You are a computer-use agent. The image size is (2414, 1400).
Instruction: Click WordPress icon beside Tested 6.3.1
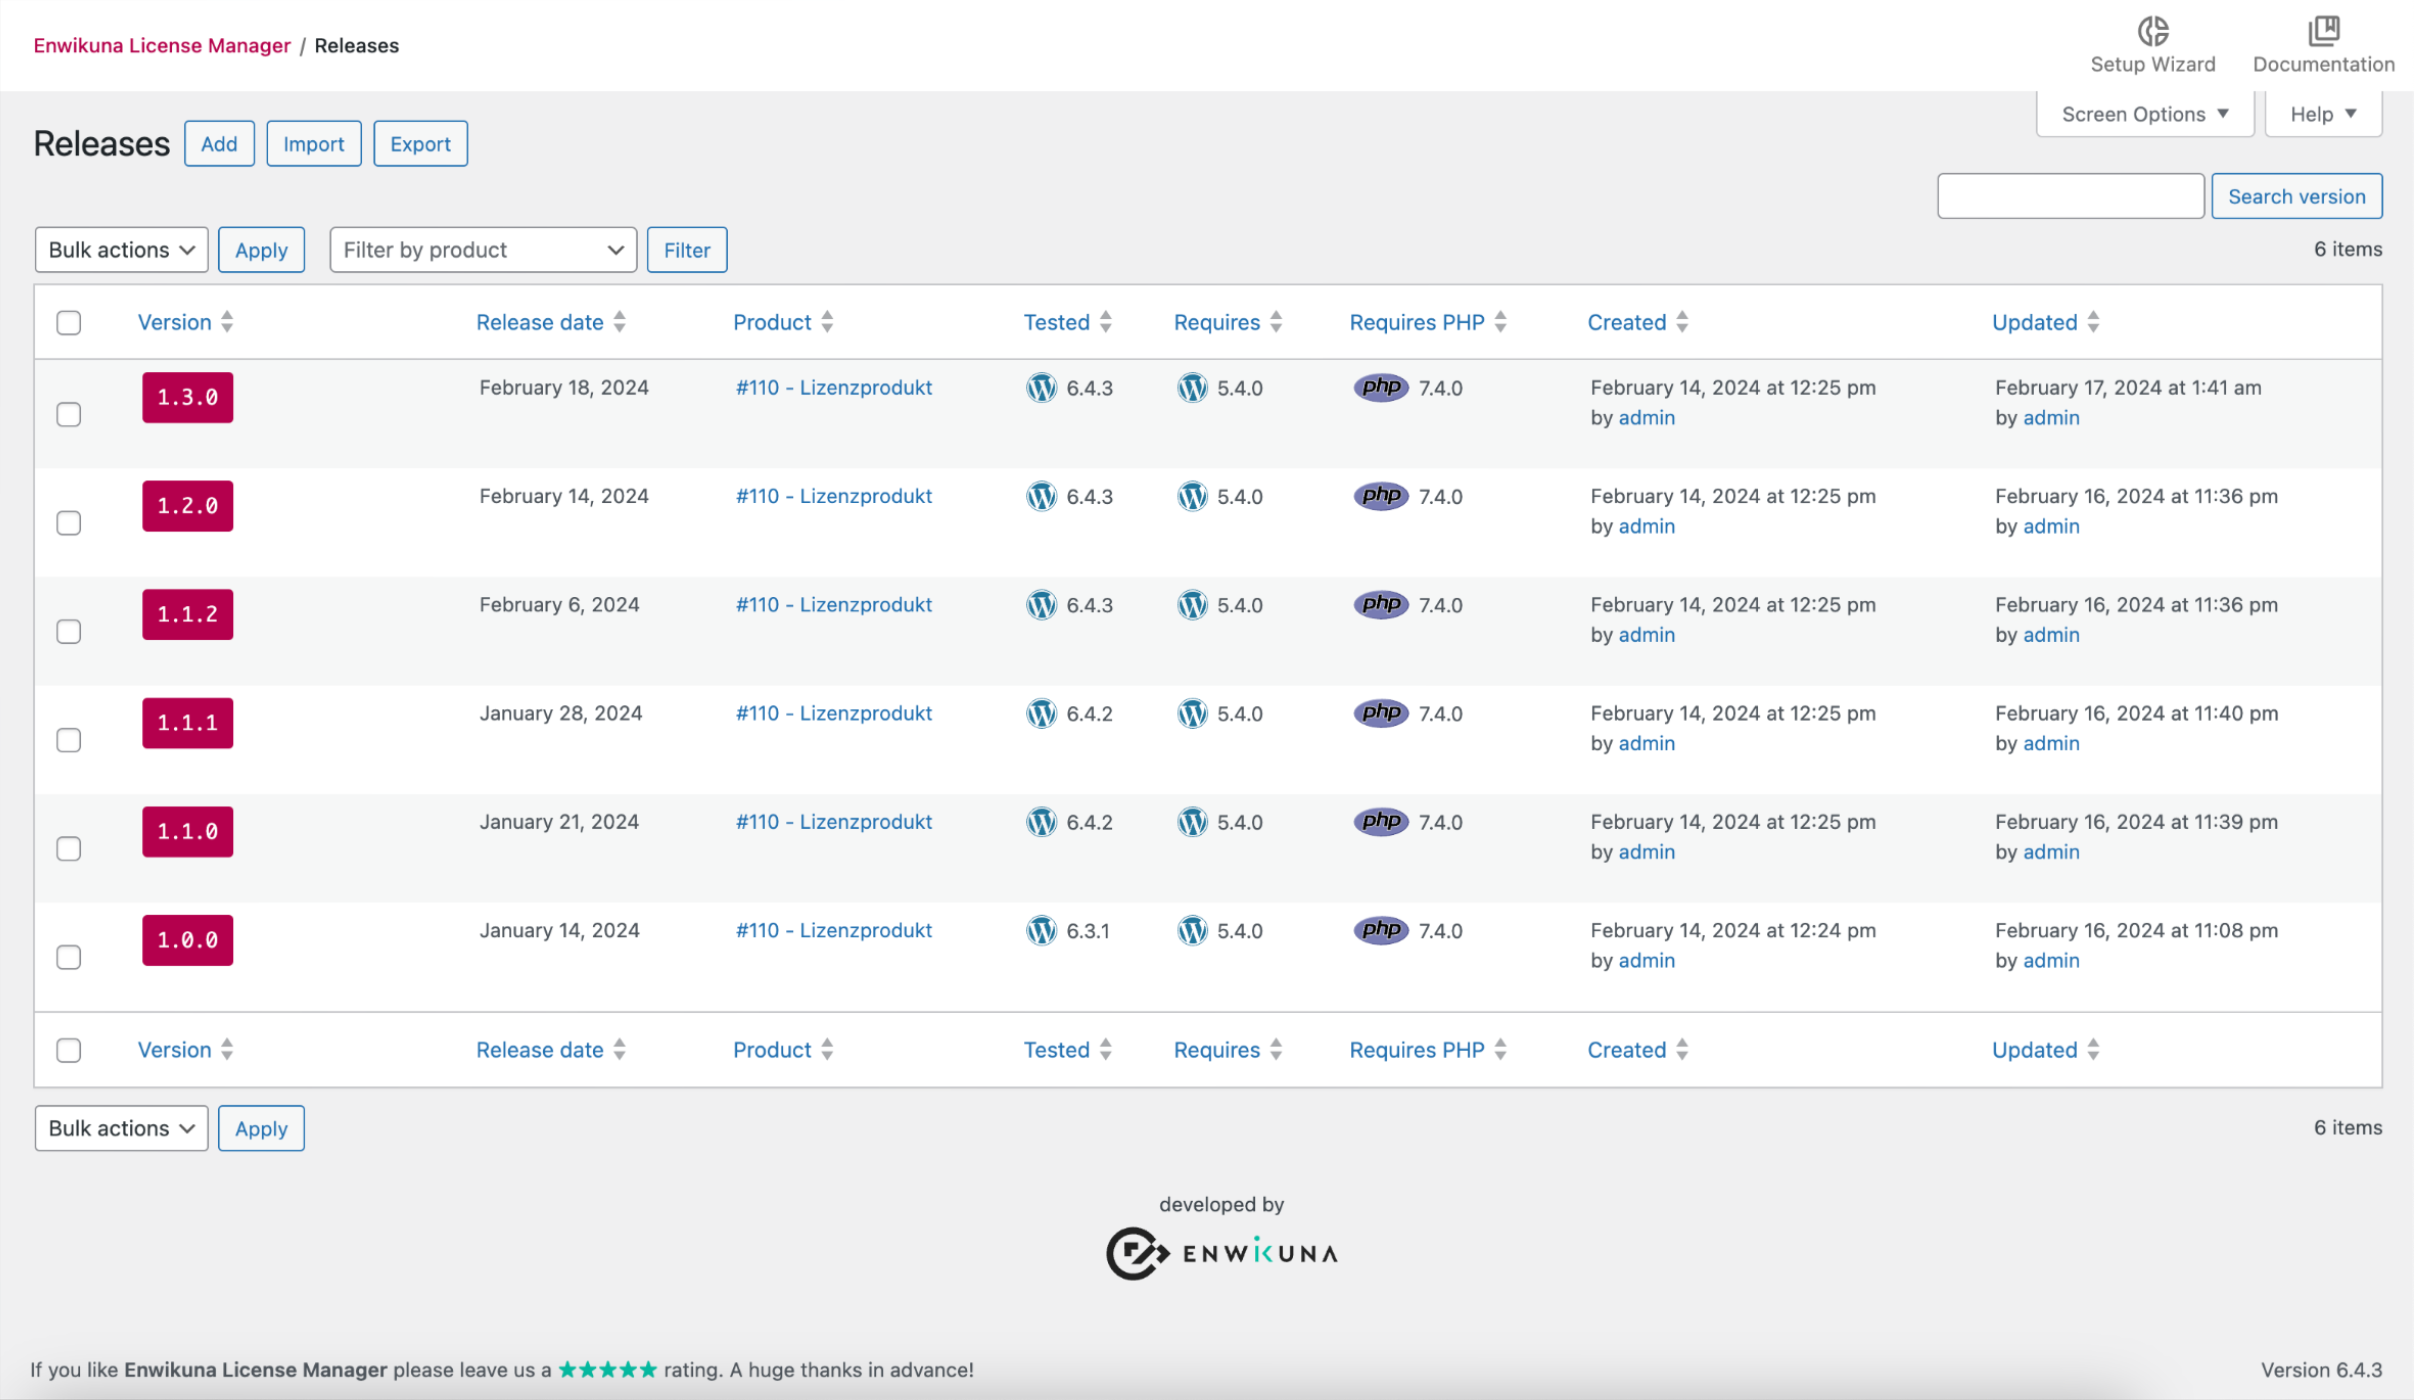[1041, 931]
